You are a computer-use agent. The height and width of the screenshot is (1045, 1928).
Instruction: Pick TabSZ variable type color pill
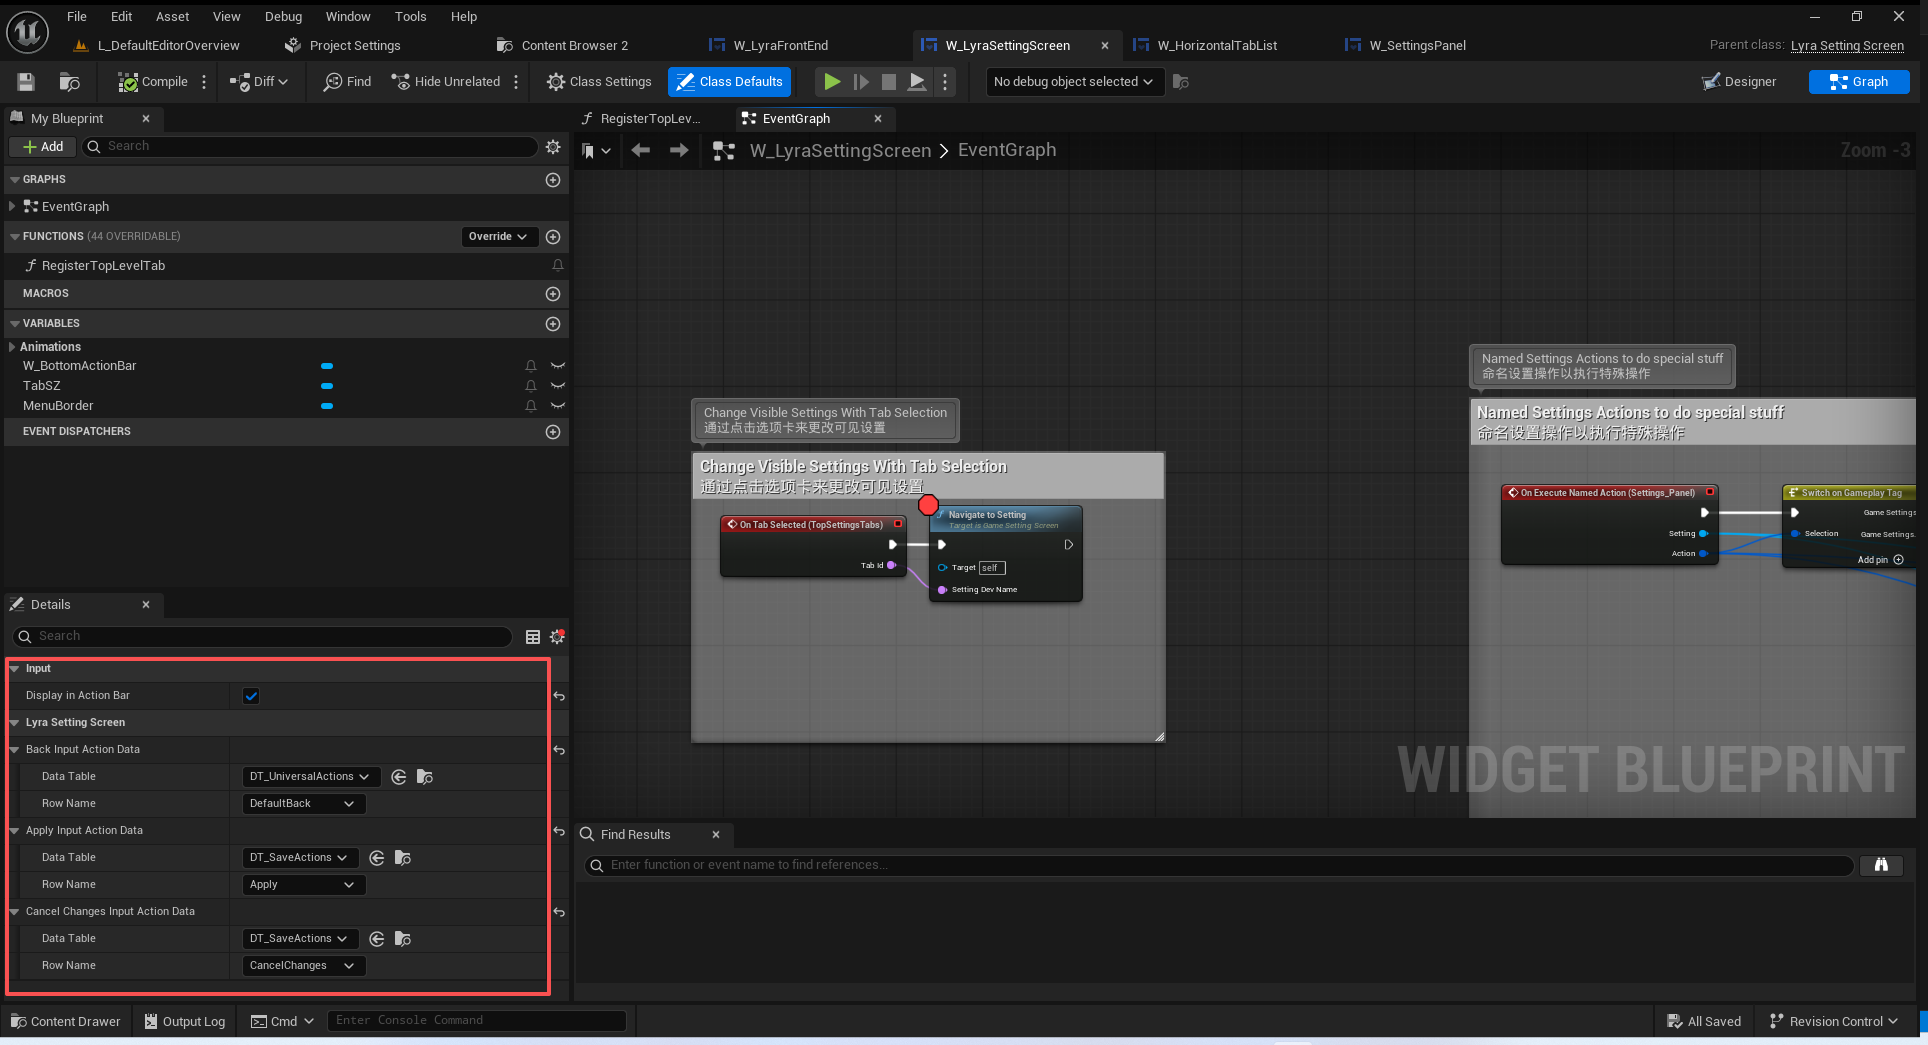pyautogui.click(x=327, y=386)
